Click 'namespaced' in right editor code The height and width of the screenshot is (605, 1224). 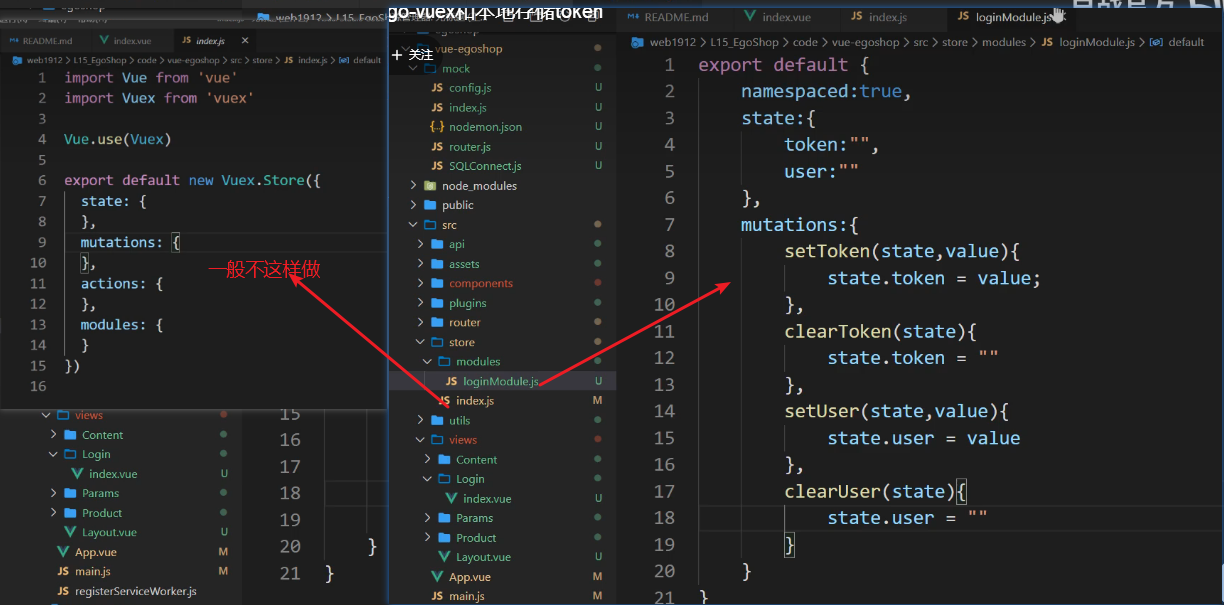[x=795, y=91]
